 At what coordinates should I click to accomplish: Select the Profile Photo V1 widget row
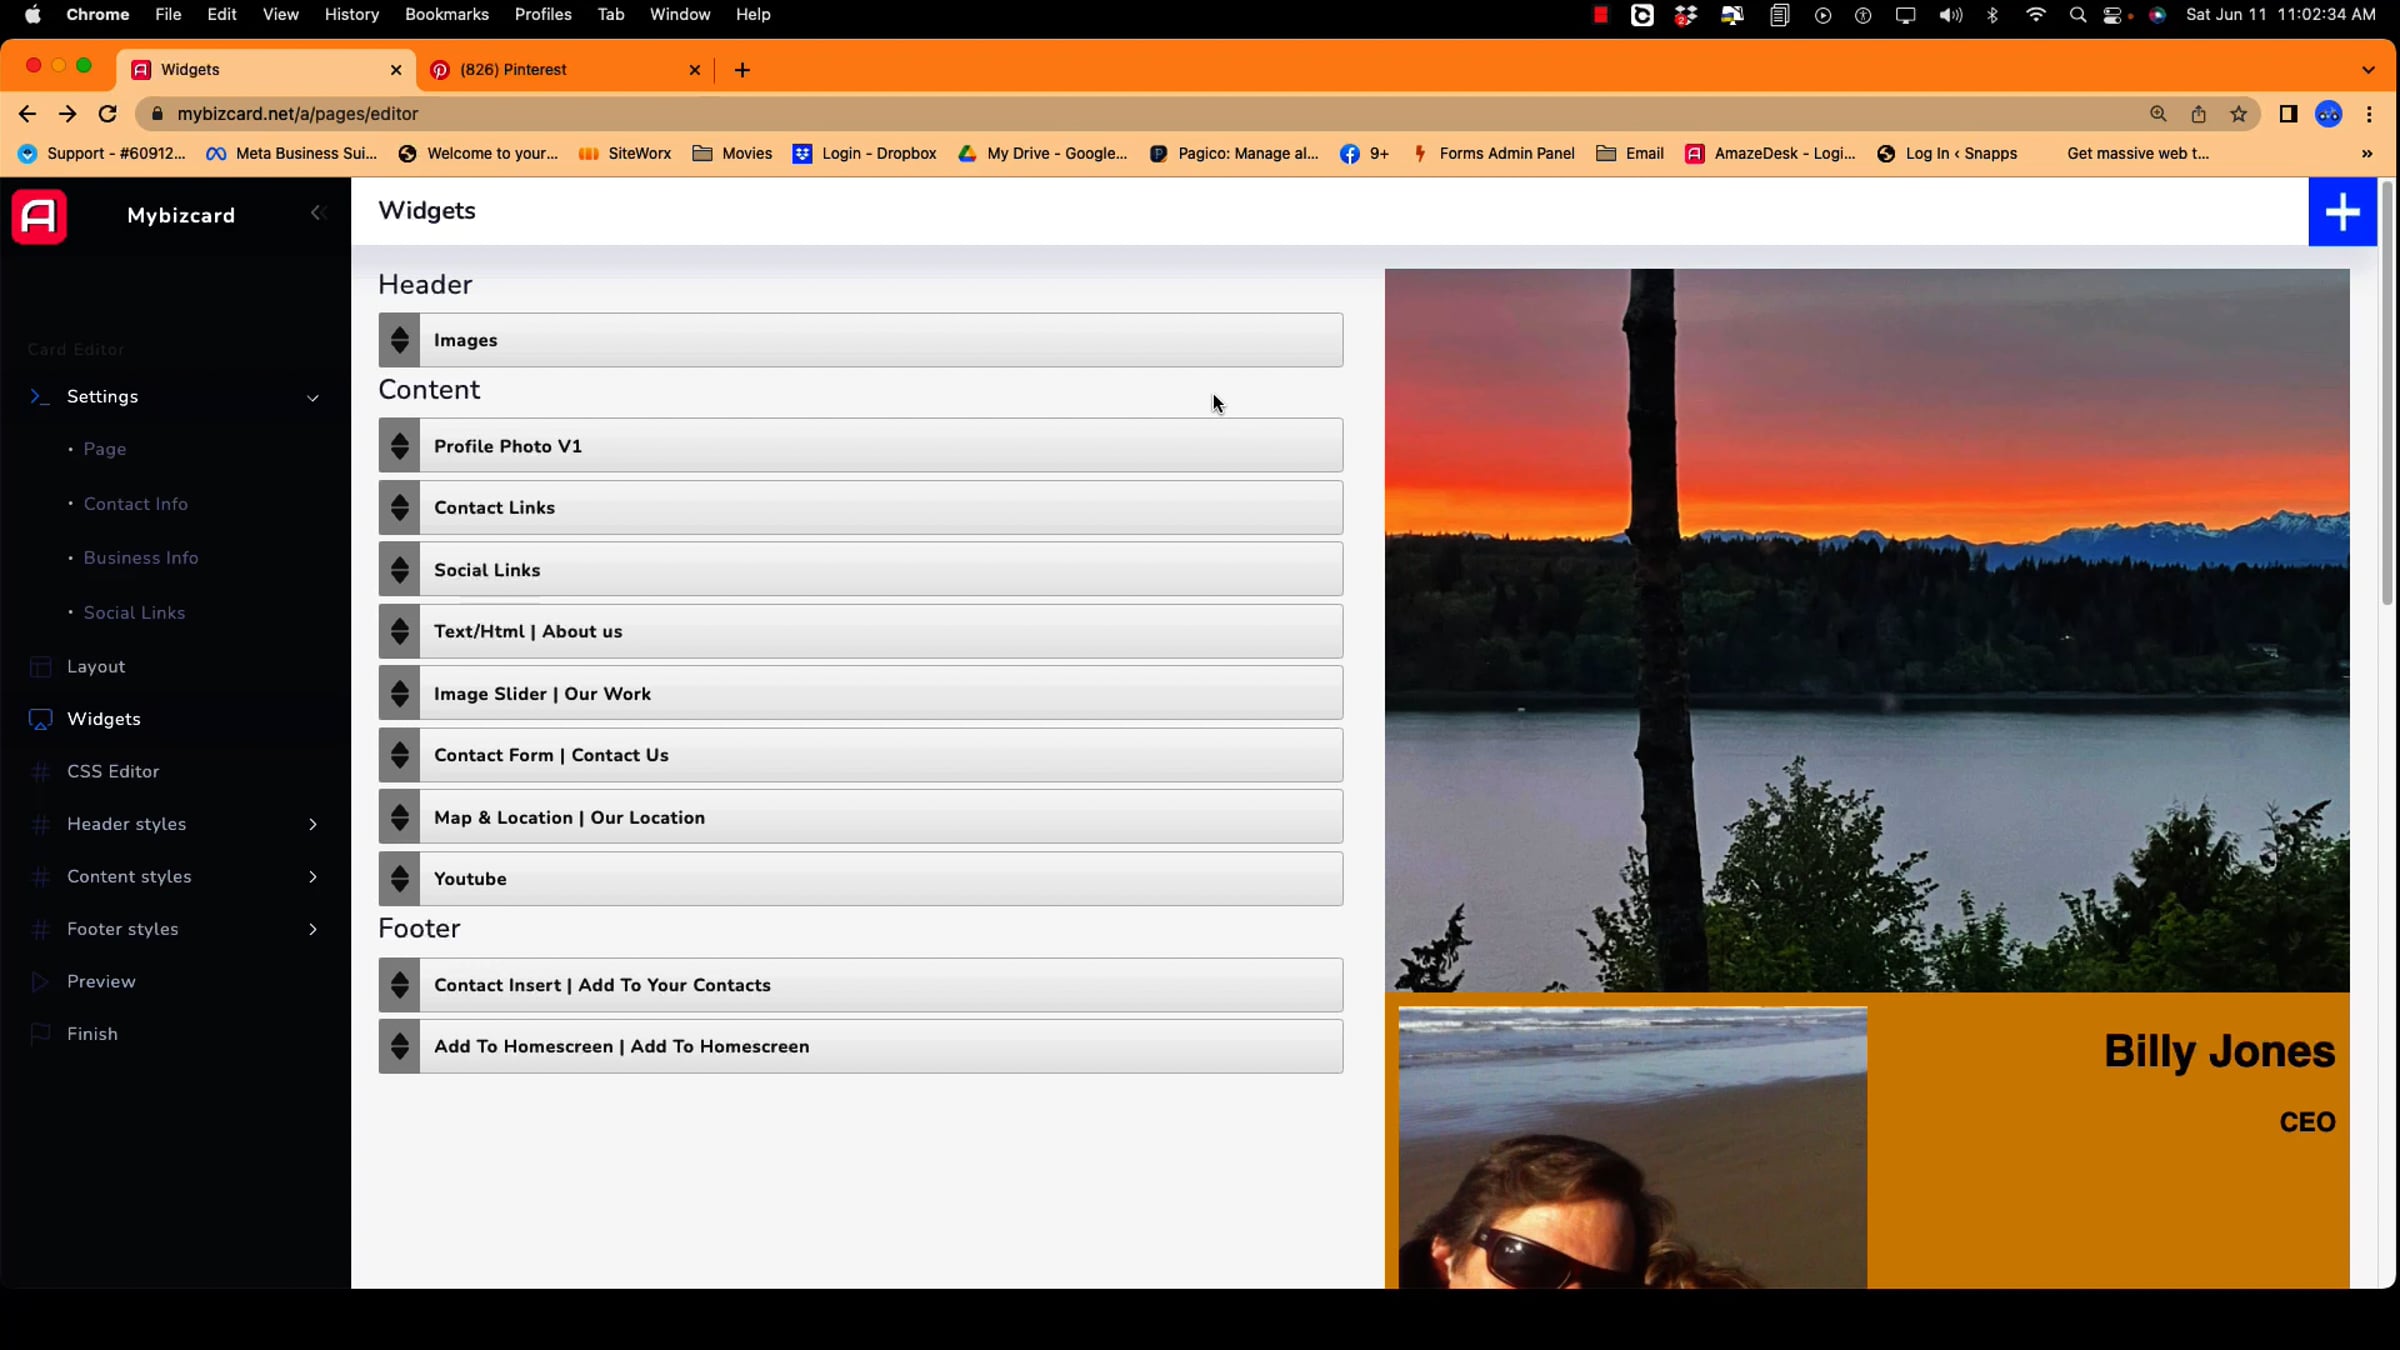pyautogui.click(x=860, y=446)
